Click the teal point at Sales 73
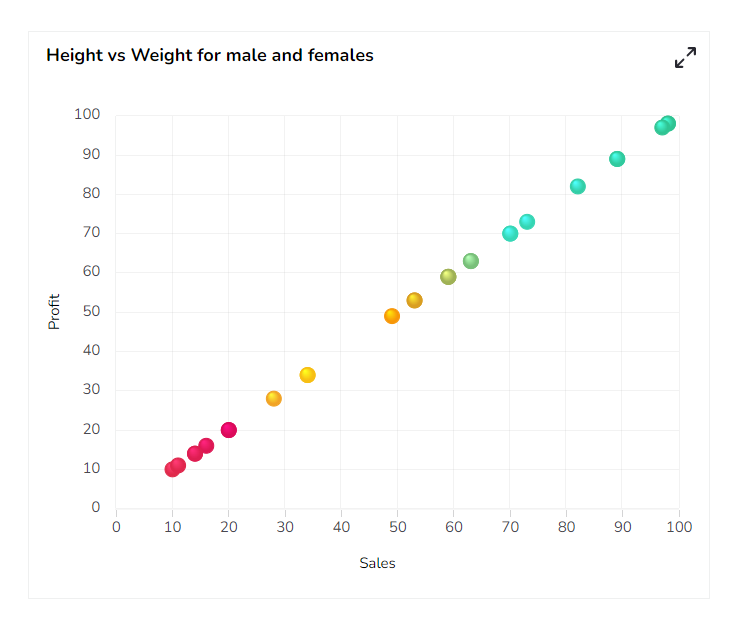Screen dimensions: 743x634 [x=527, y=222]
